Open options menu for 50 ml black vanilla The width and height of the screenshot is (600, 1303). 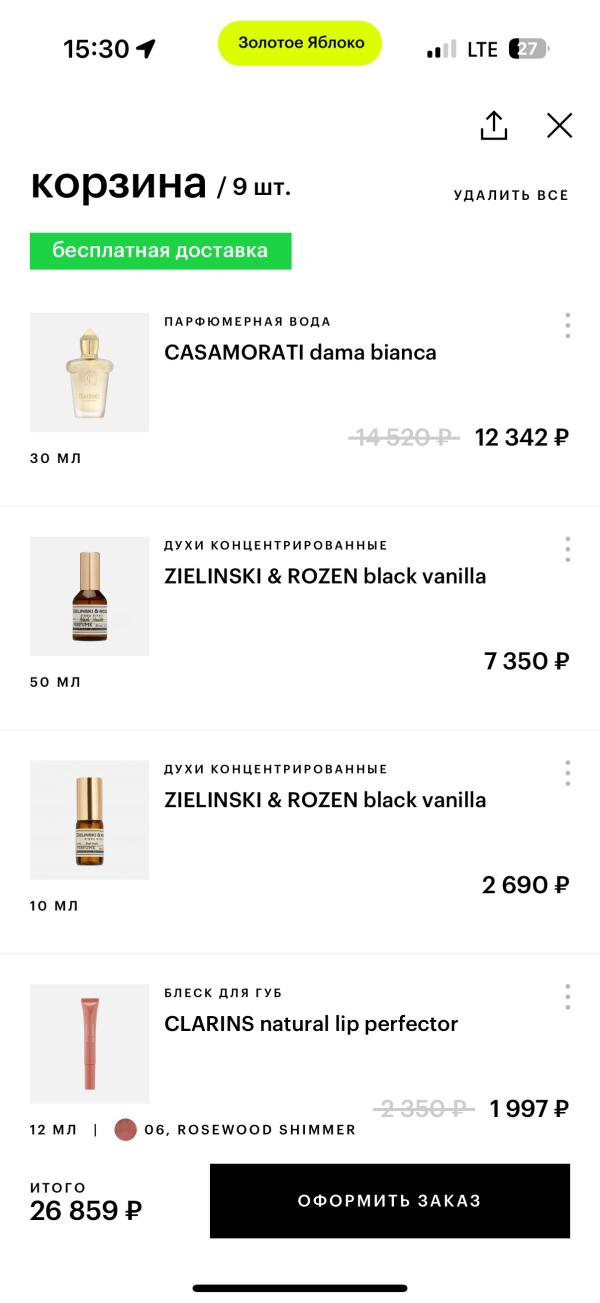[x=567, y=549]
